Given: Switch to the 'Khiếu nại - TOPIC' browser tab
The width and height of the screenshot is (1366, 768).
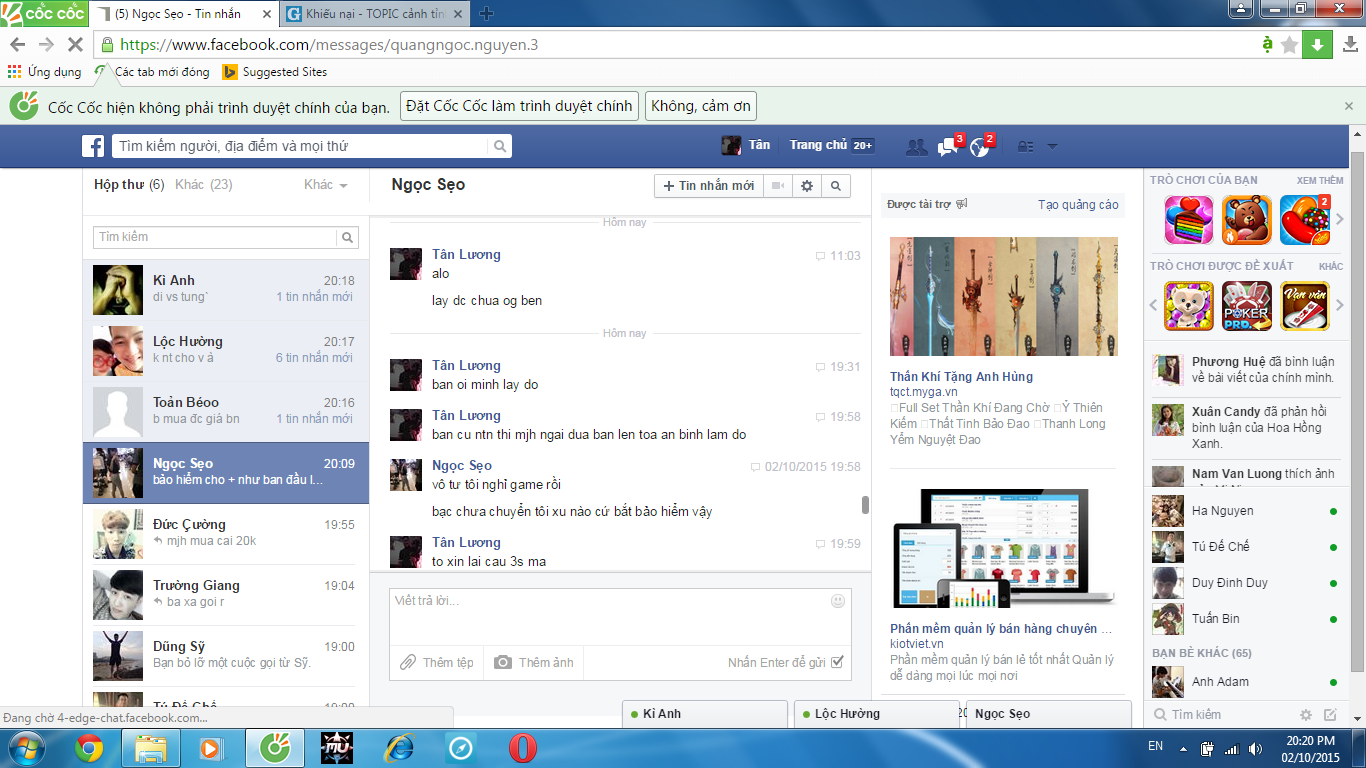Looking at the screenshot, I should point(373,13).
